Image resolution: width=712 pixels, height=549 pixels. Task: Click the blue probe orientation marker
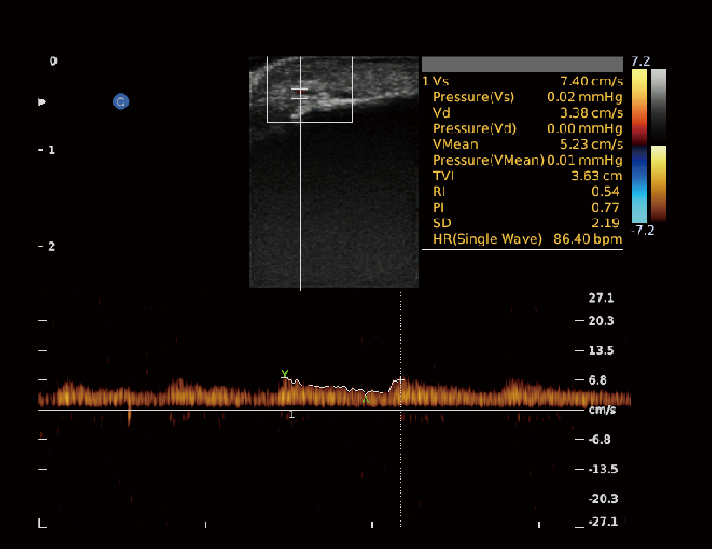(121, 101)
